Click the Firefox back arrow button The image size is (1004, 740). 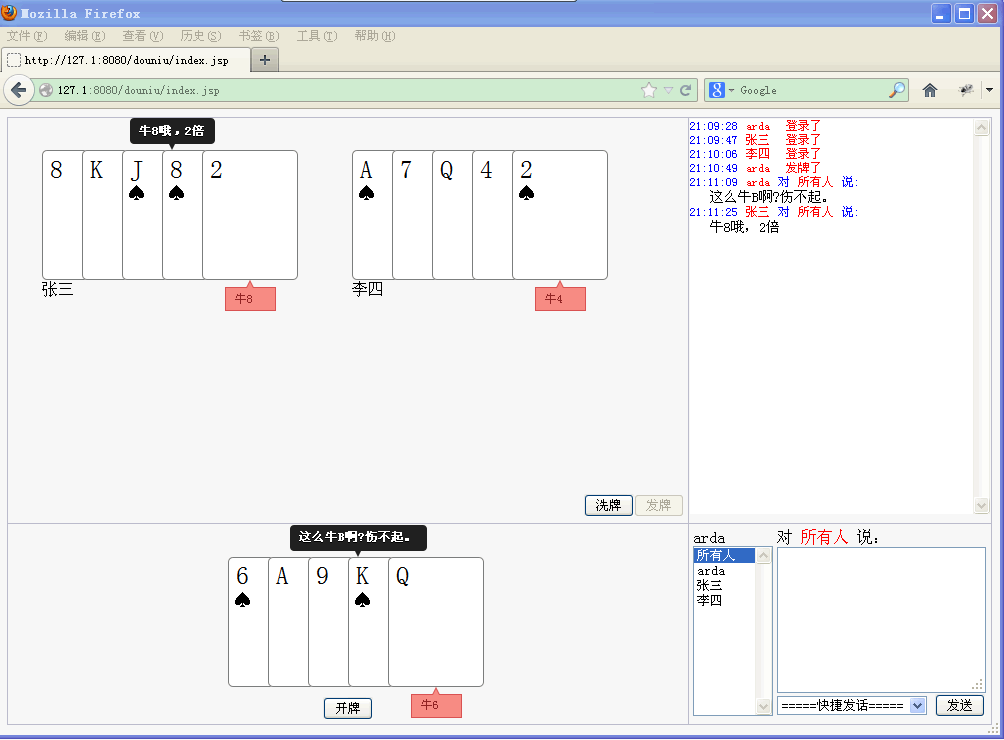click(x=19, y=90)
